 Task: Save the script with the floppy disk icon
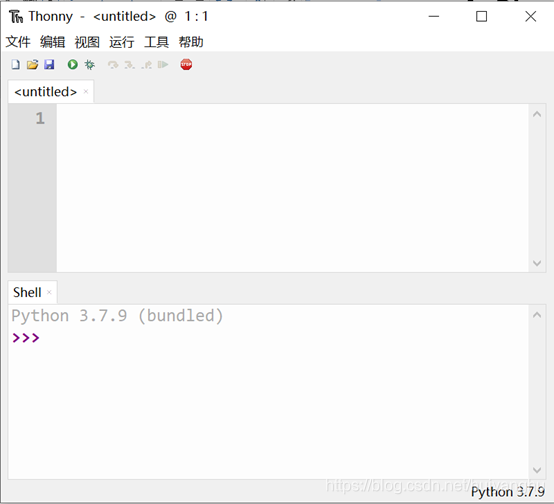49,65
